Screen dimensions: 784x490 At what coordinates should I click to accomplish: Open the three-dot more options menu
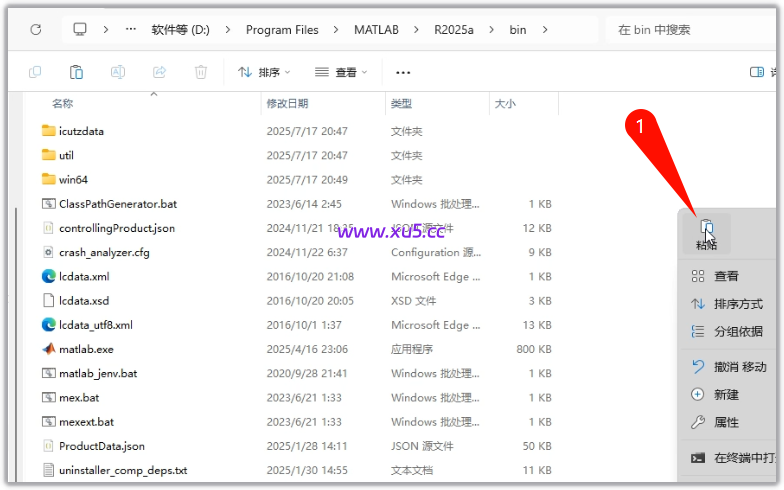403,72
